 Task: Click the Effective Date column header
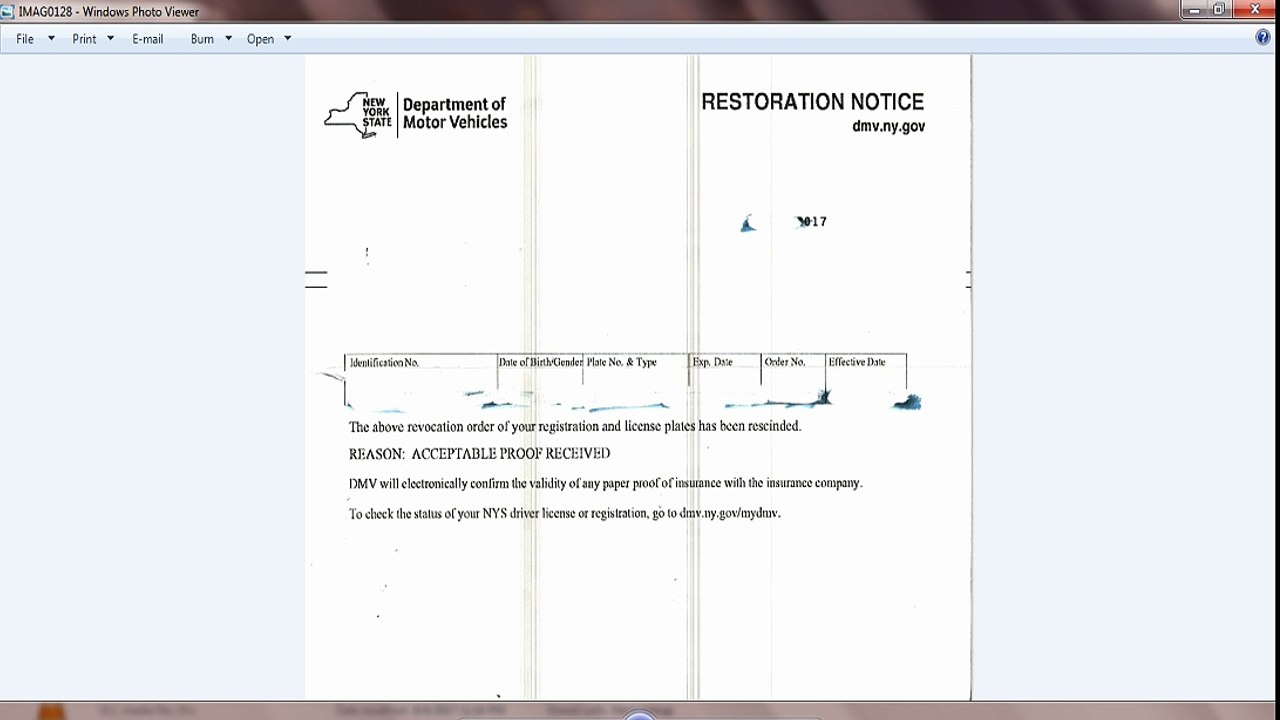(x=857, y=362)
